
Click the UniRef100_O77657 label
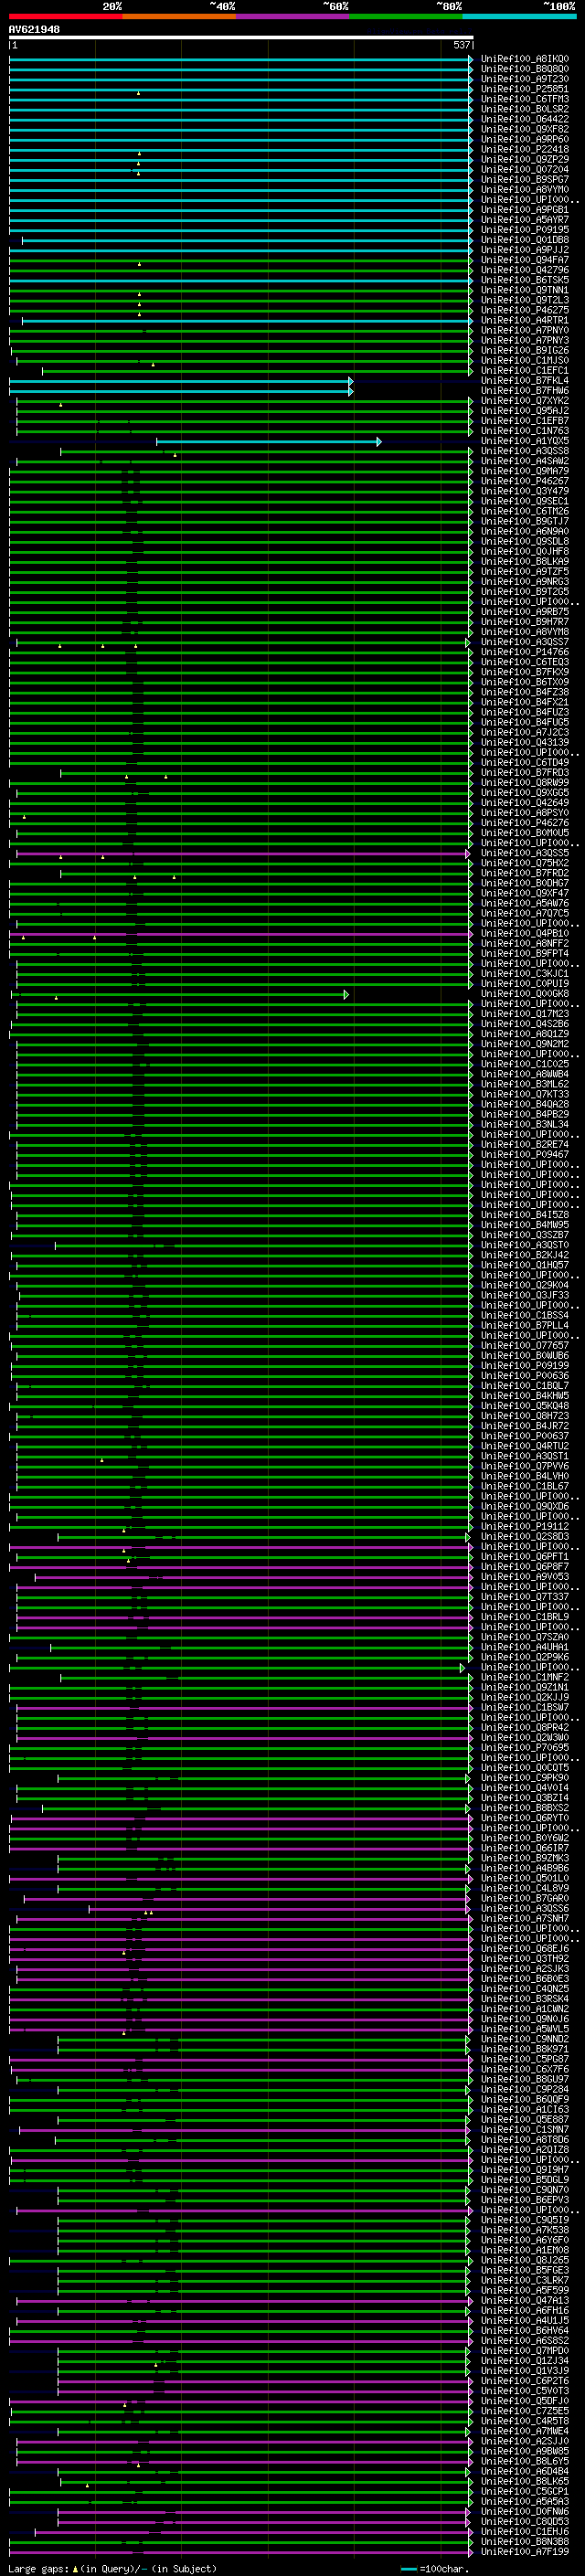525,1346
